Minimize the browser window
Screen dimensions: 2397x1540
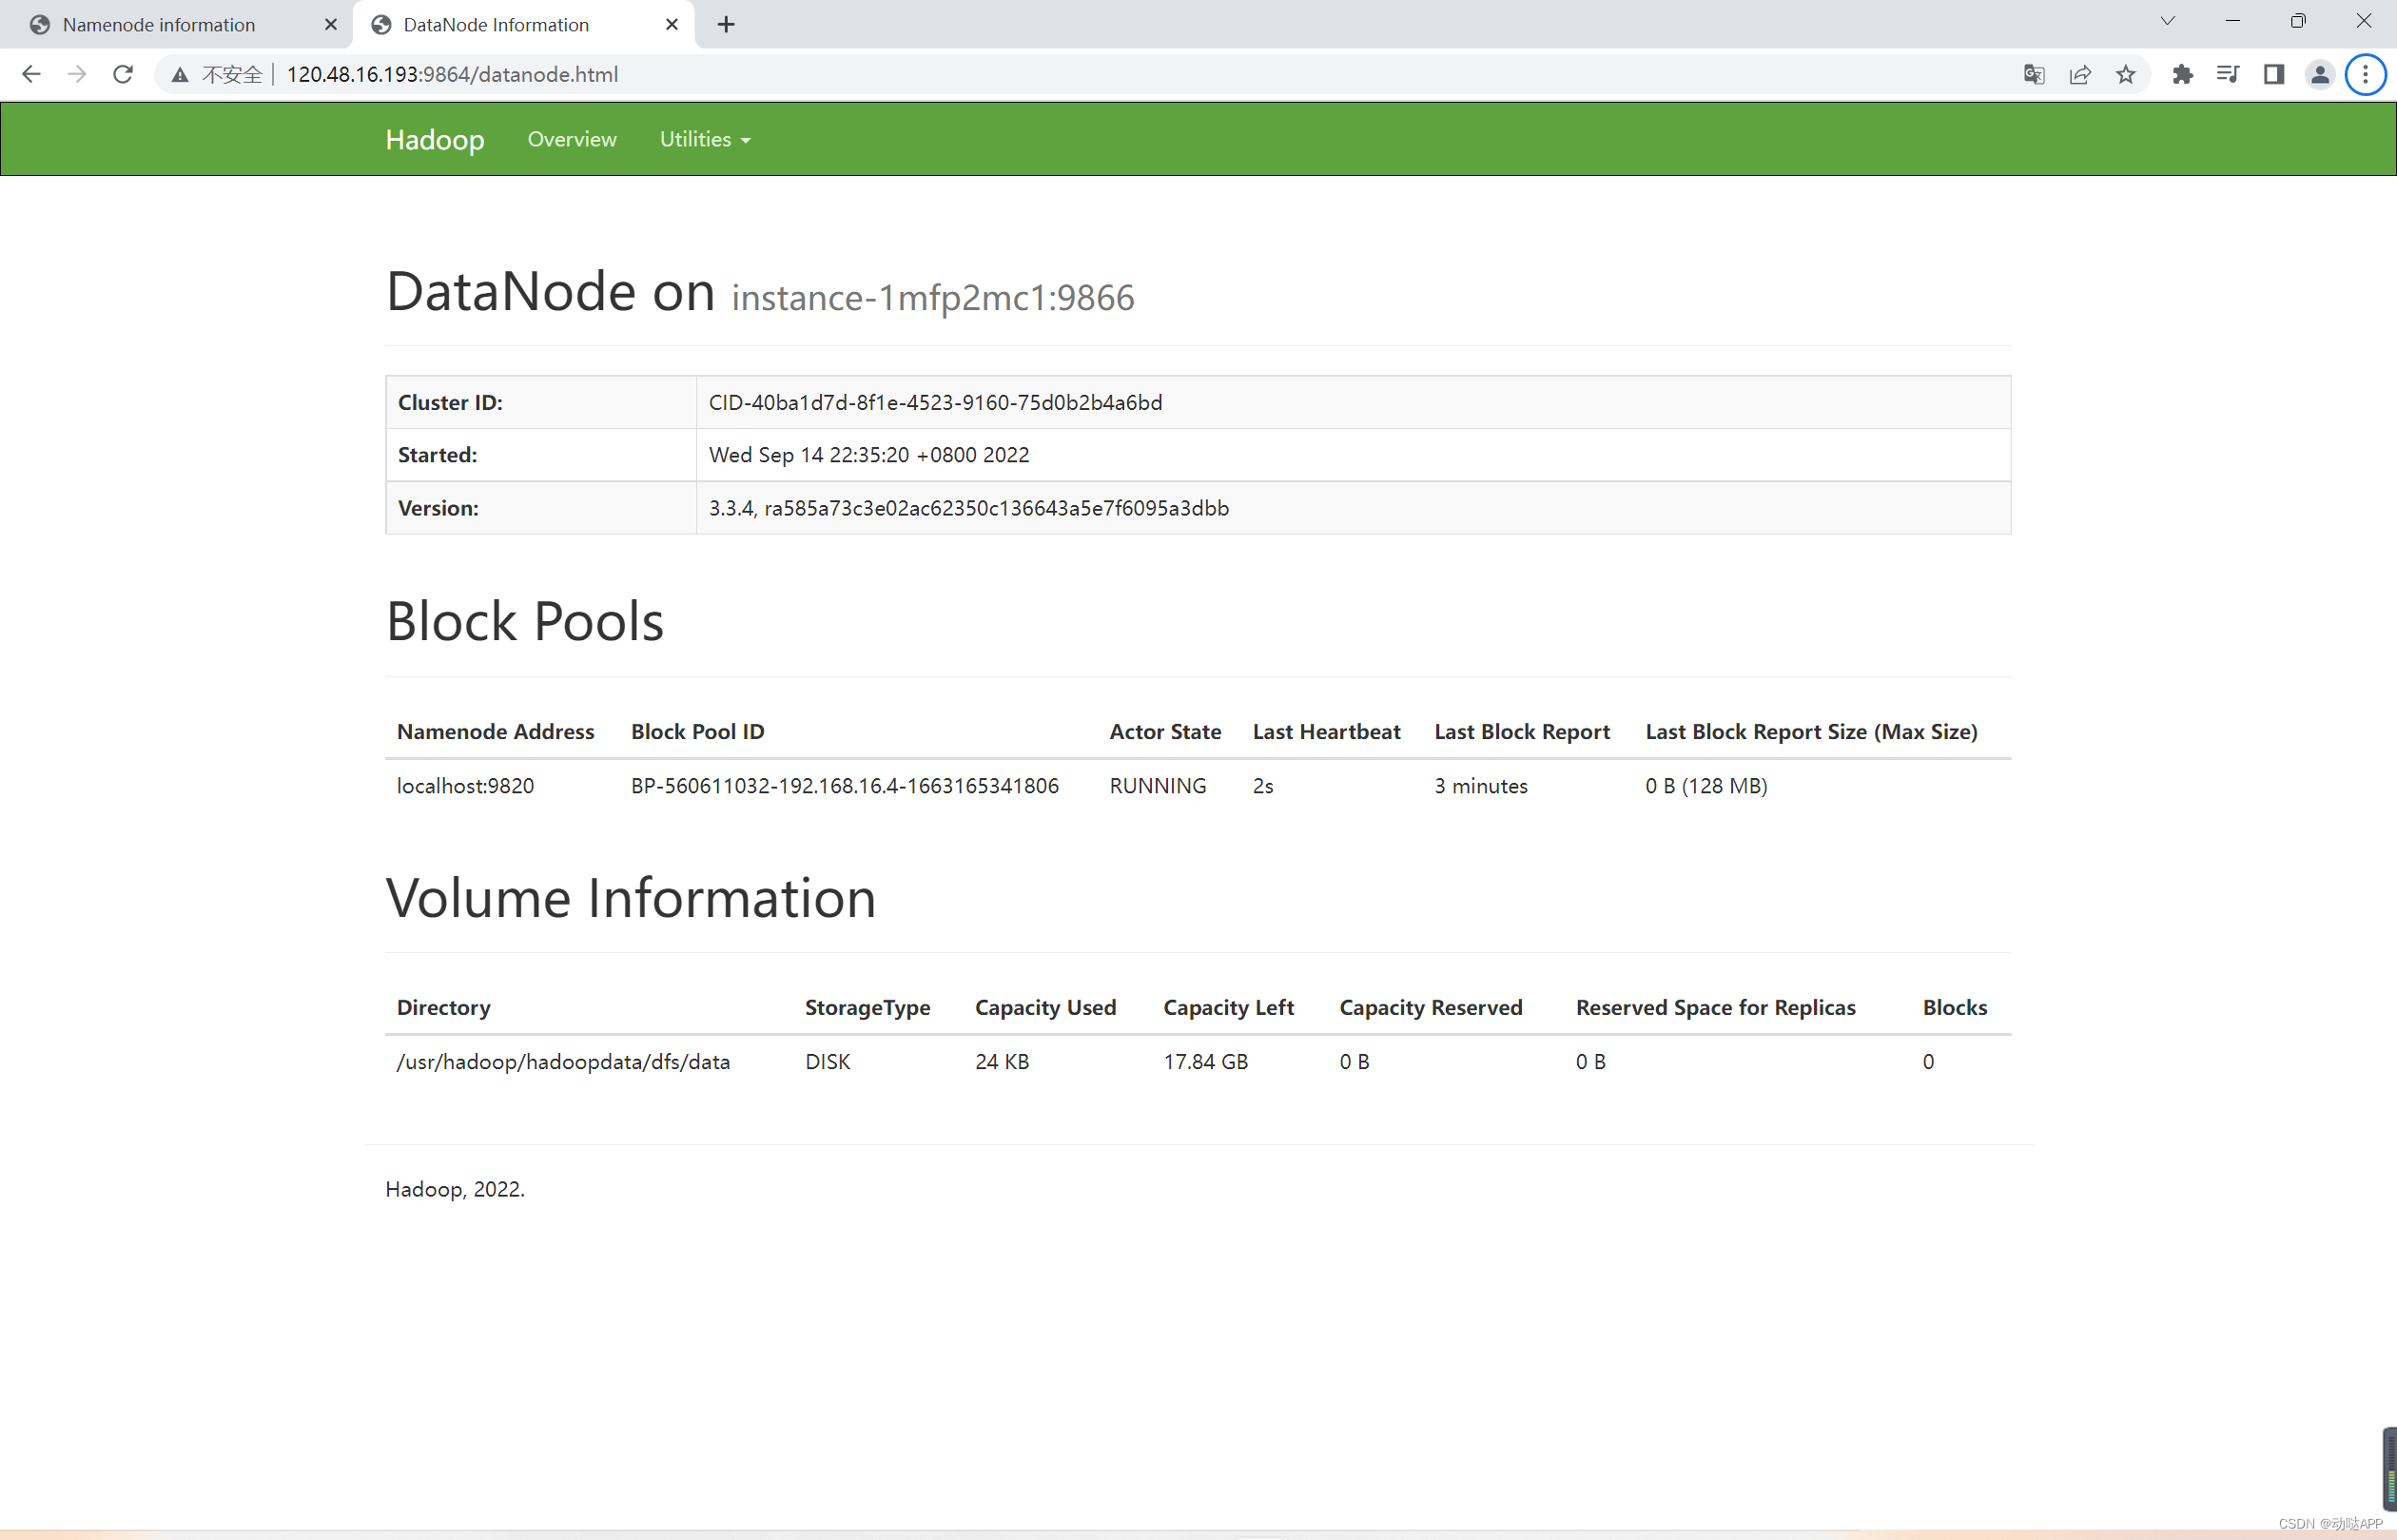[x=2232, y=21]
